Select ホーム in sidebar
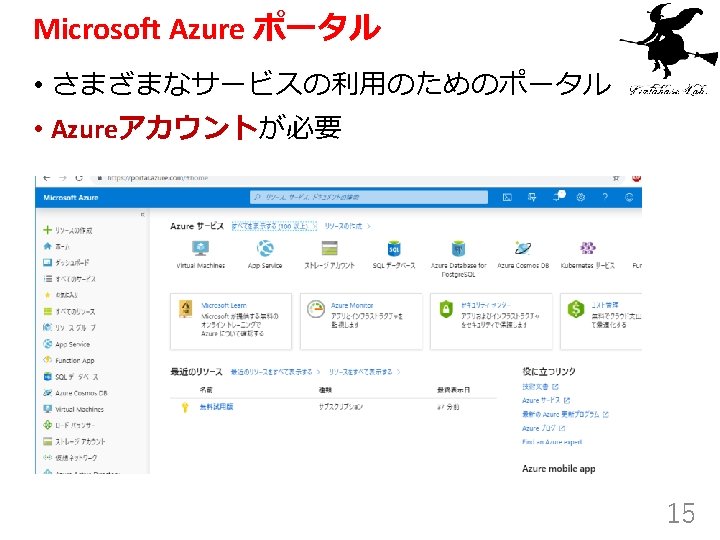Image resolution: width=720 pixels, height=540 pixels. click(x=56, y=247)
